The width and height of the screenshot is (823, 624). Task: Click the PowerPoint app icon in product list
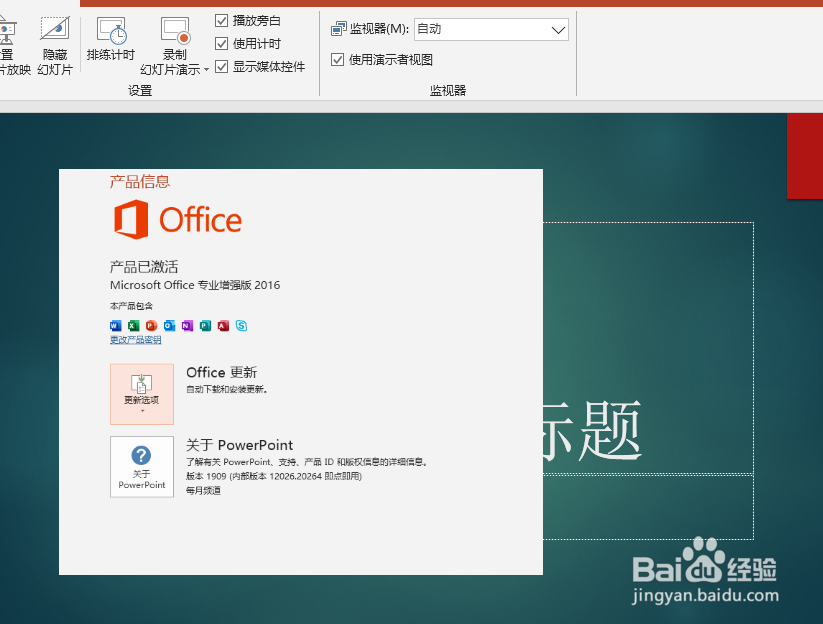[x=152, y=326]
